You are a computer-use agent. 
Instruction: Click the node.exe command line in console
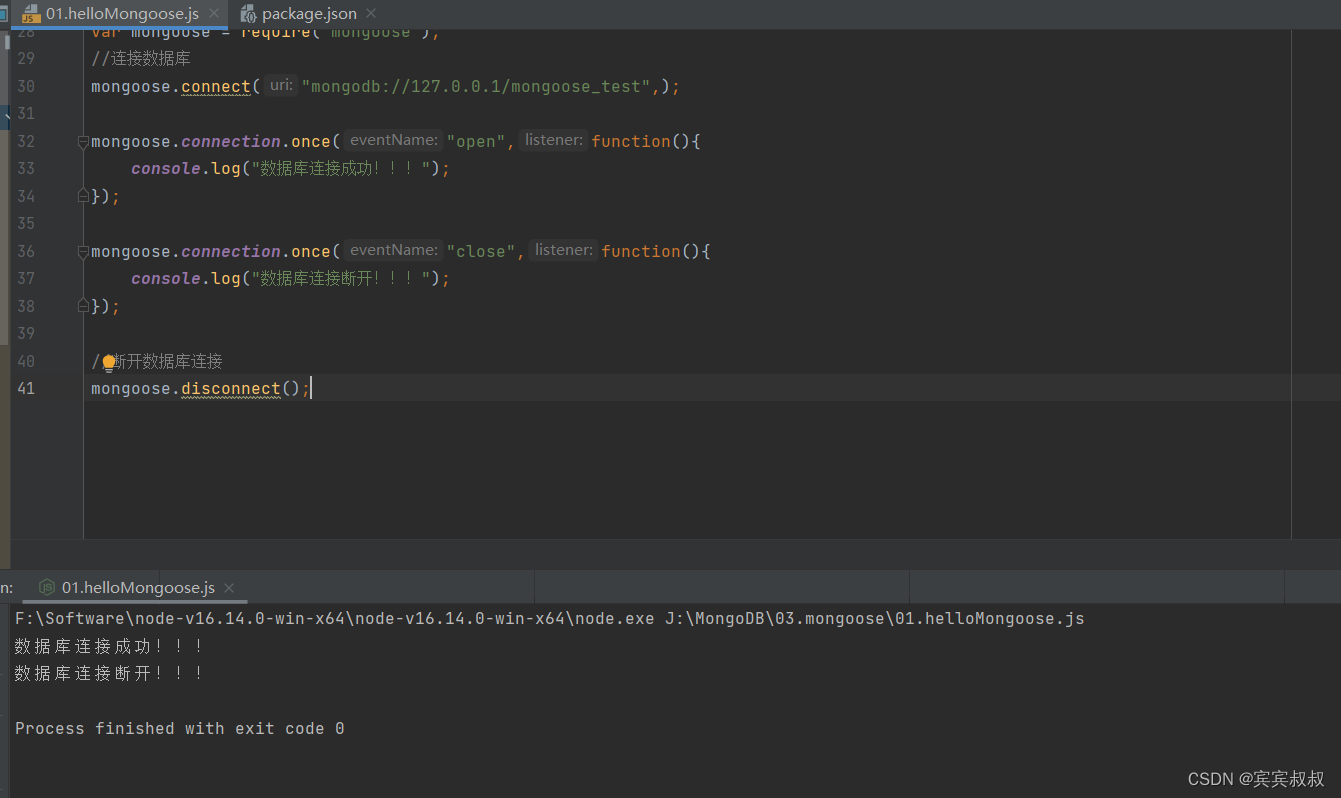click(x=549, y=619)
